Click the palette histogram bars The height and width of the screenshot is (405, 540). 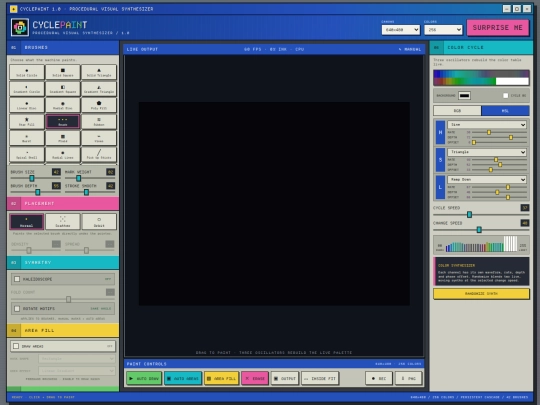481,244
